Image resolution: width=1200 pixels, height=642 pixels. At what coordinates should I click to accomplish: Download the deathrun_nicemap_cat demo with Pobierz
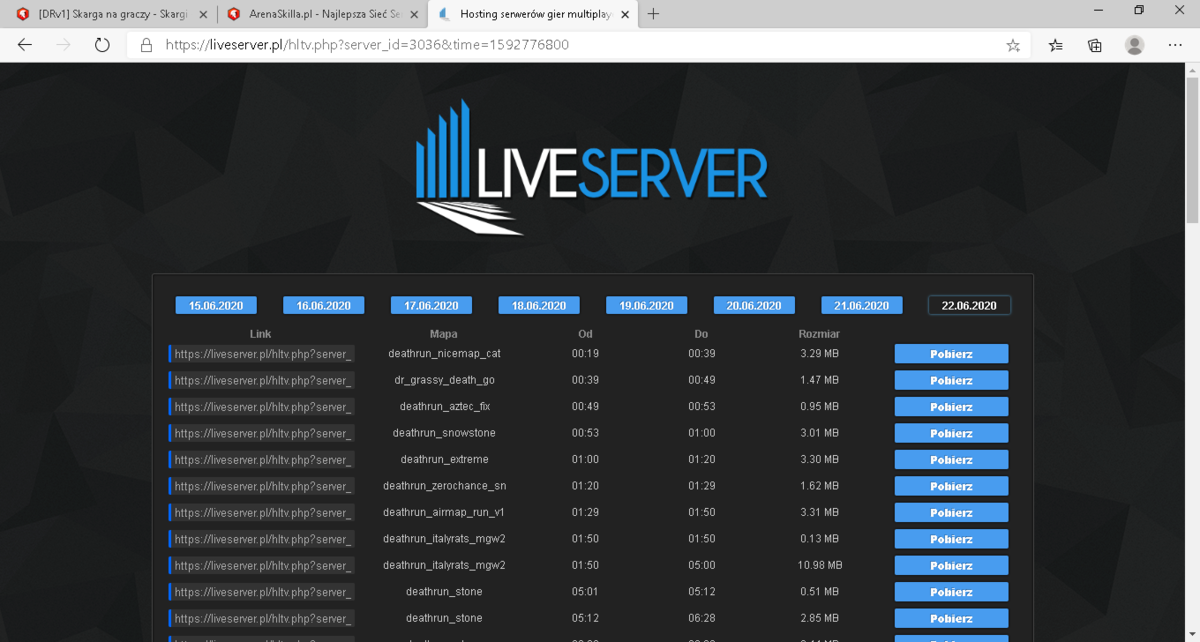pyautogui.click(x=951, y=354)
